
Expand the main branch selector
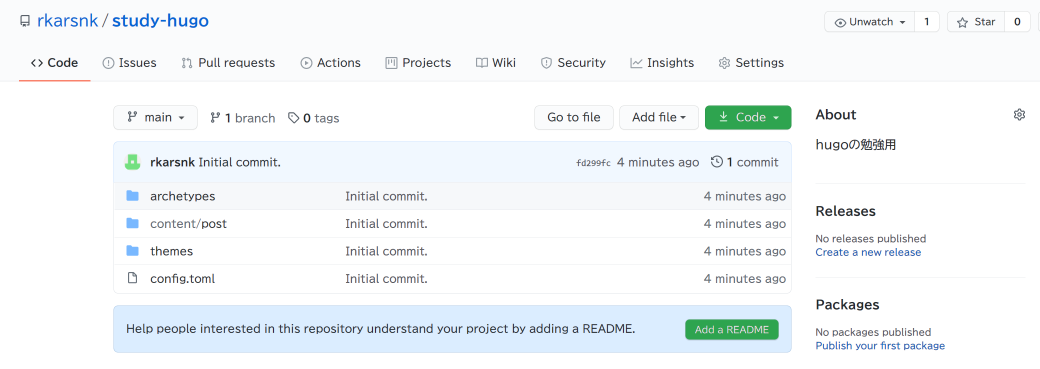pyautogui.click(x=155, y=117)
